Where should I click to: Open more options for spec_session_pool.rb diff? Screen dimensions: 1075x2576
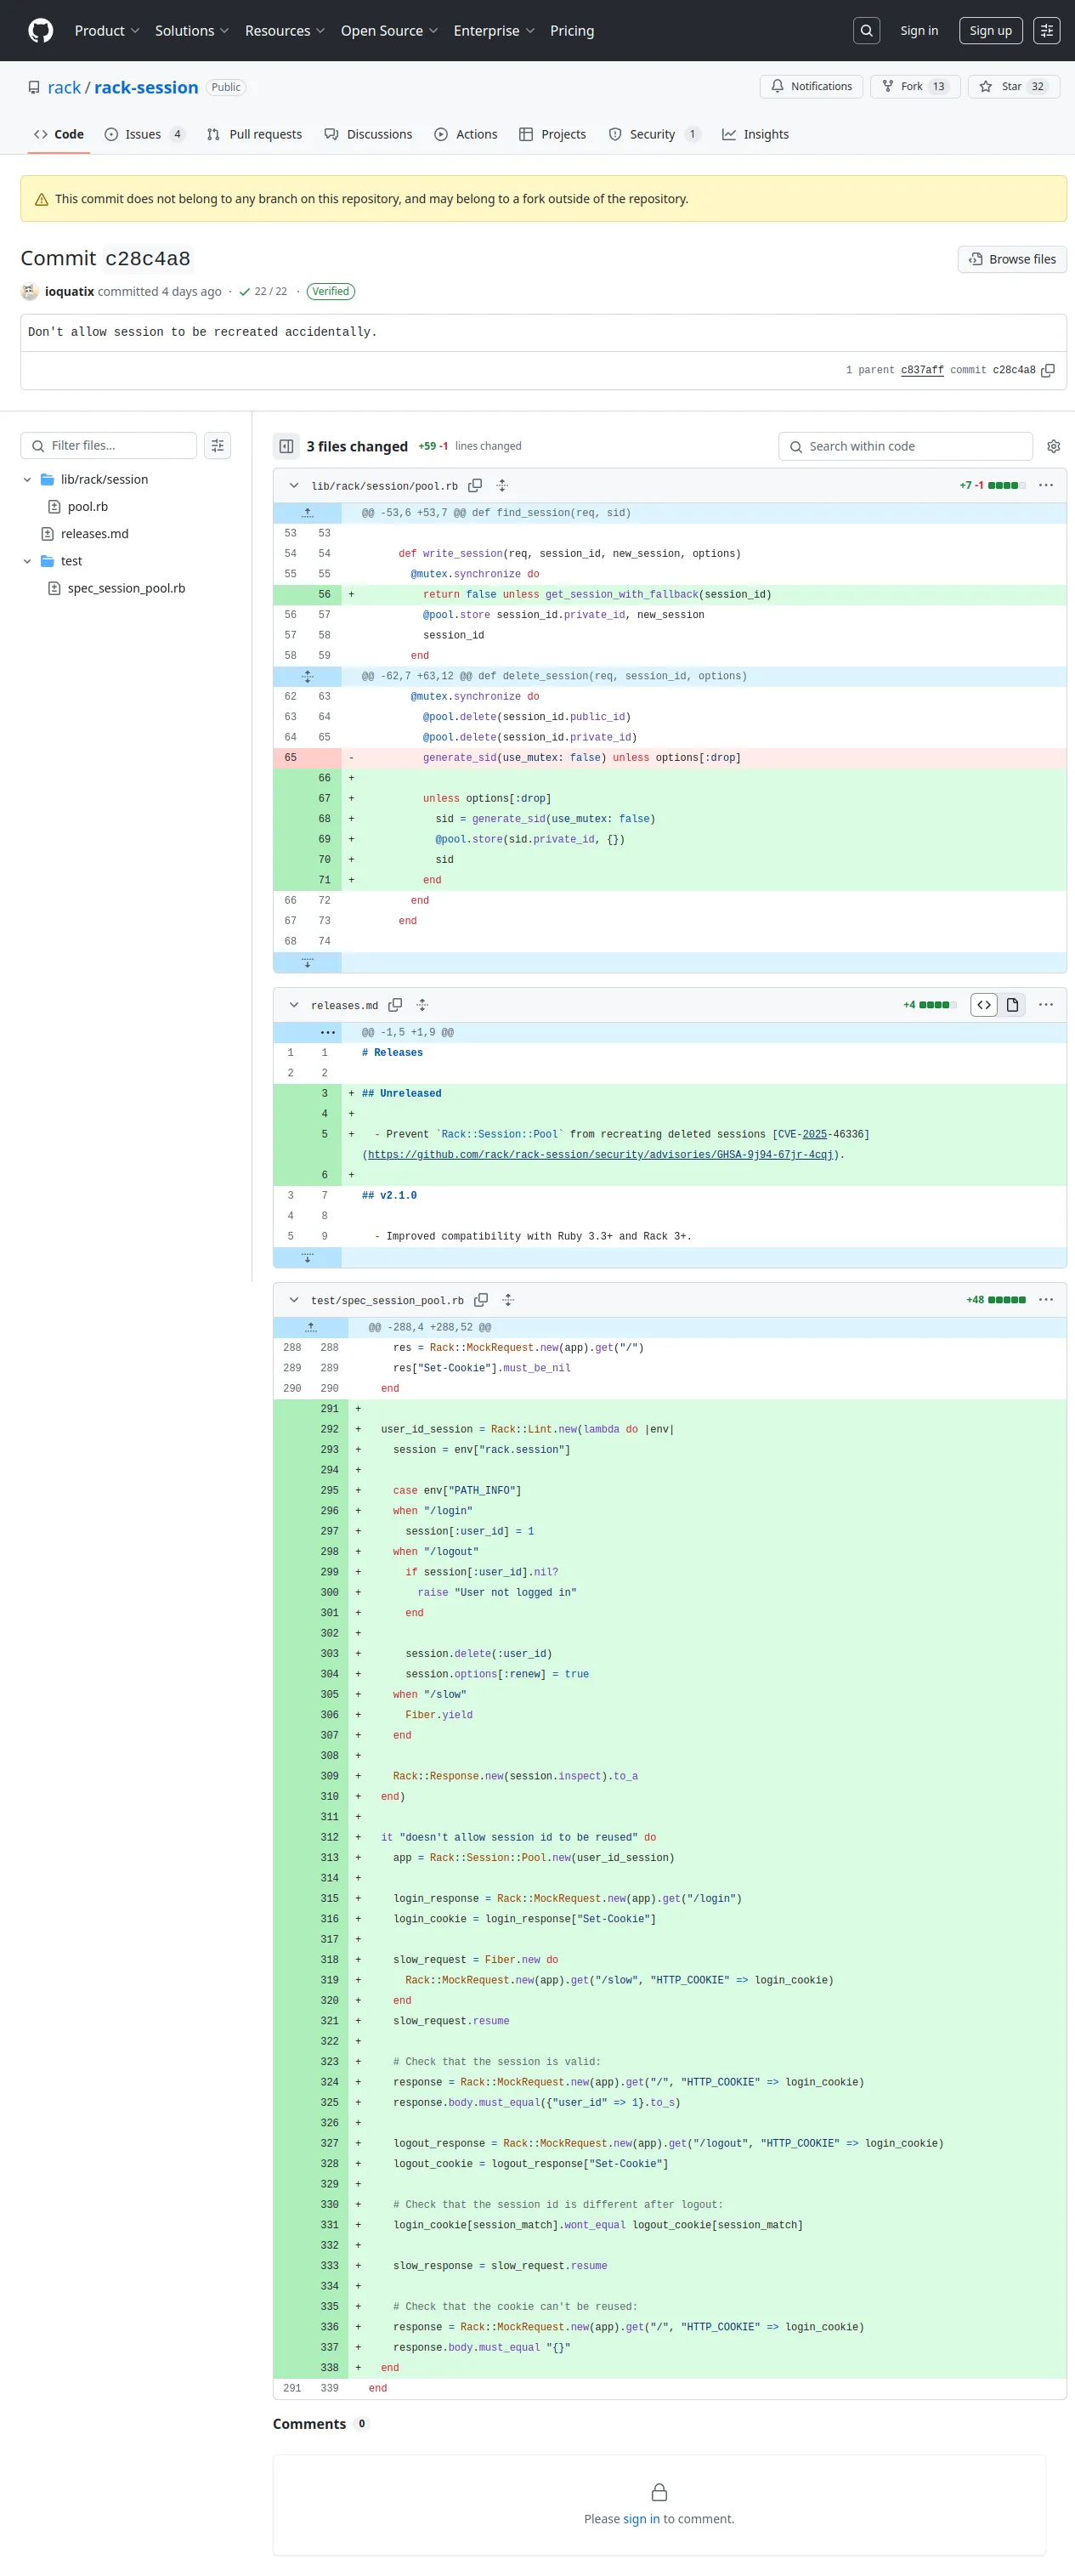[1046, 1300]
